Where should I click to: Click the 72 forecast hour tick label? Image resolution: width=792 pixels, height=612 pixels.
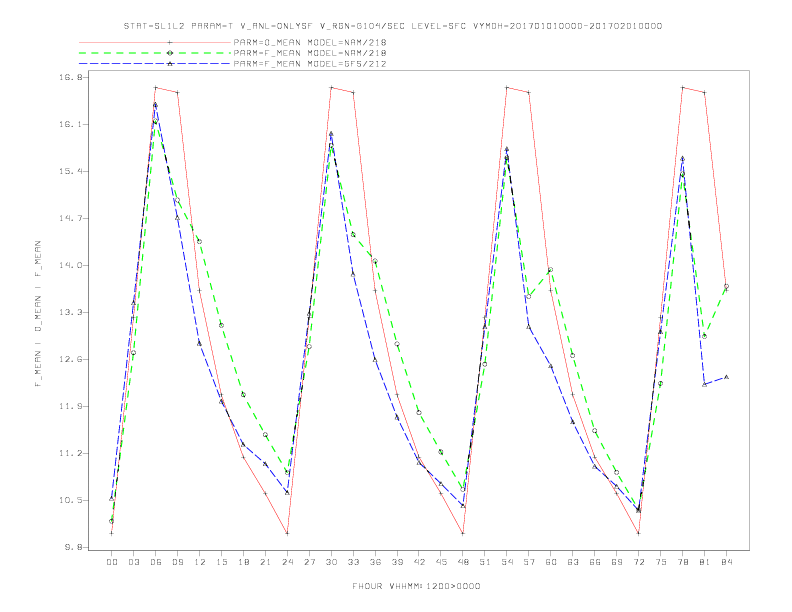point(639,562)
